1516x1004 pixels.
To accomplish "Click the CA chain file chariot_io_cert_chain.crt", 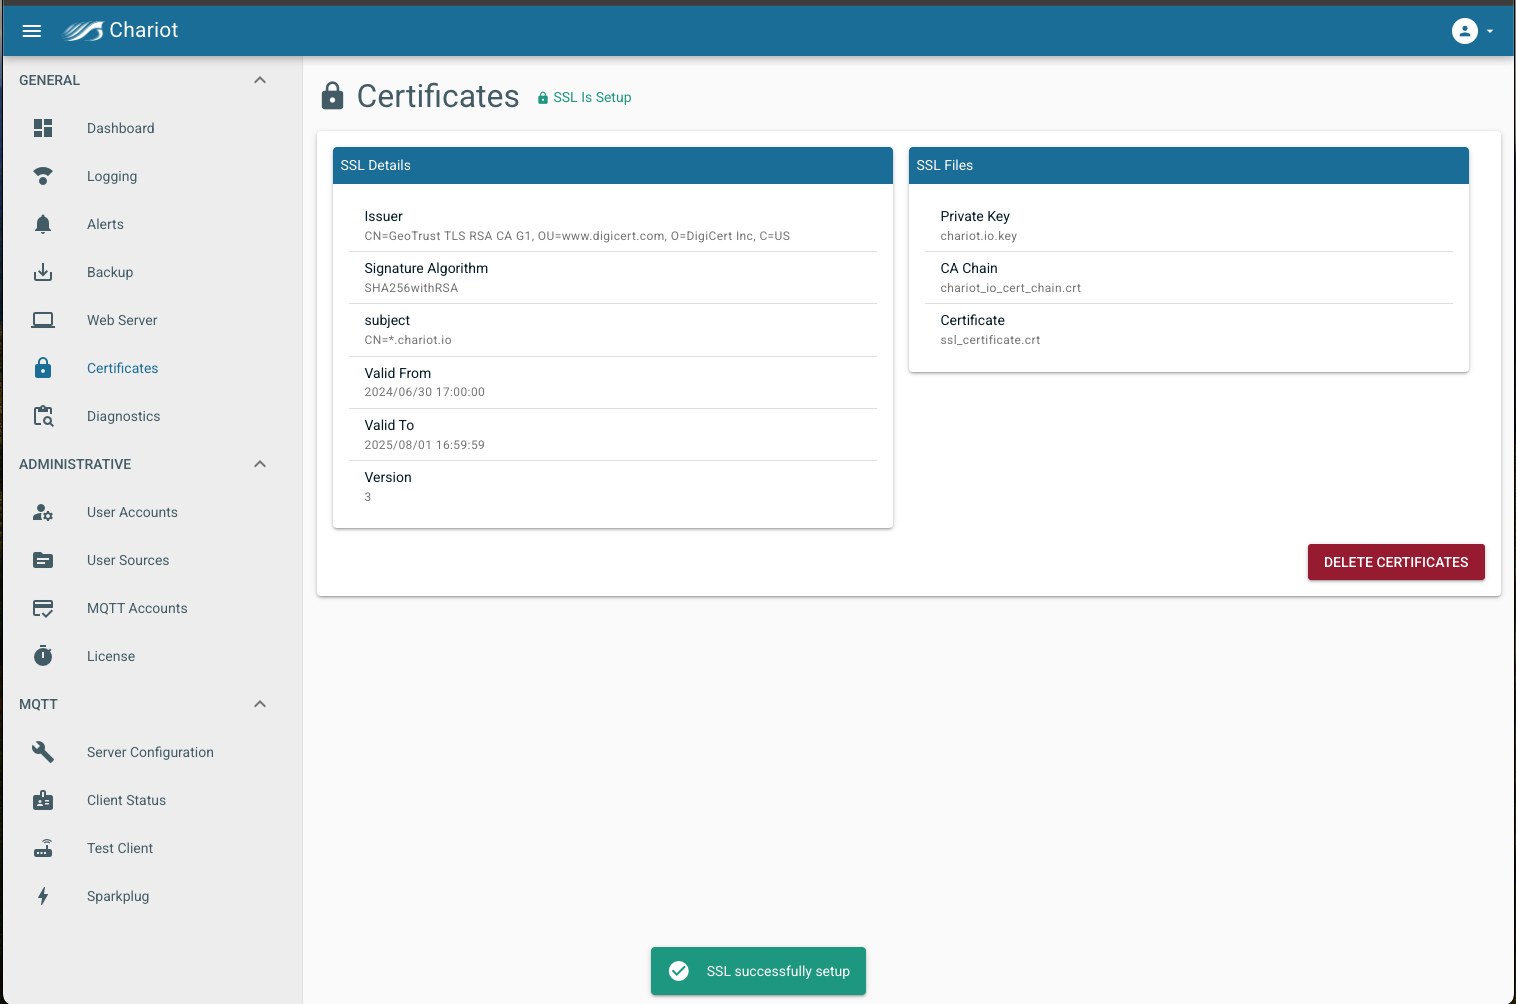I will [1010, 288].
